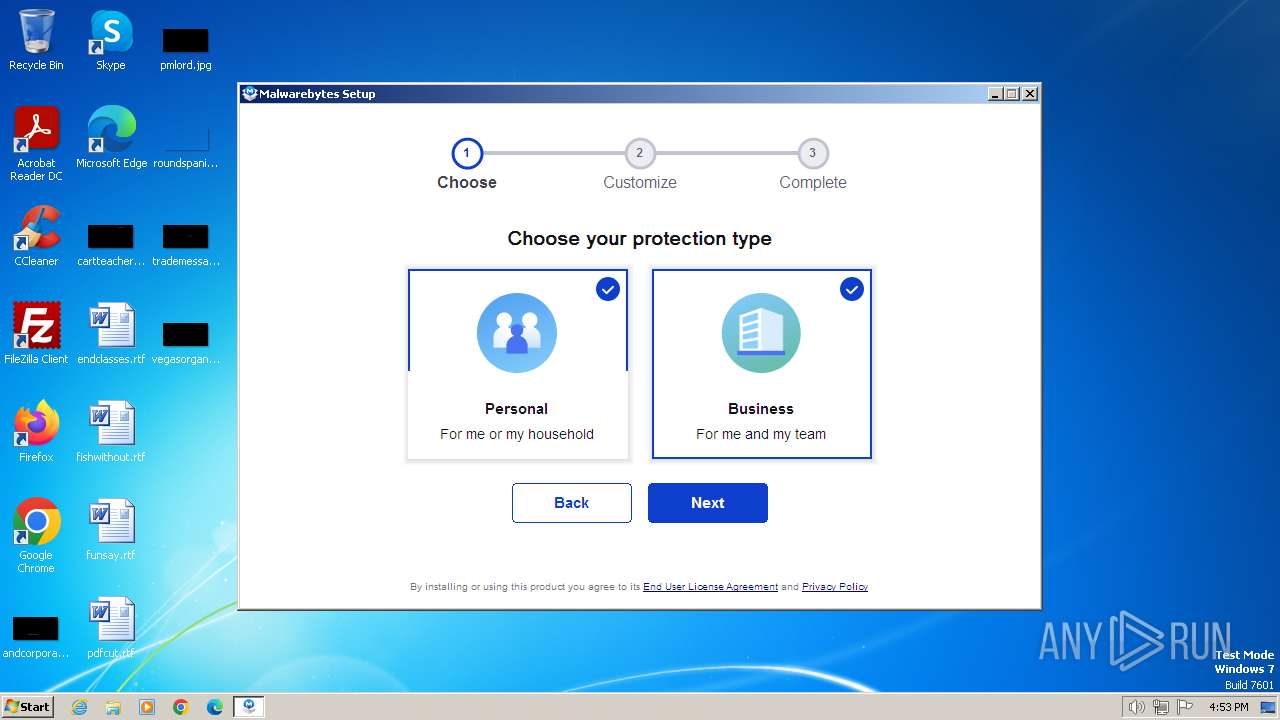
Task: Open Windows Media Player taskbar icon
Action: click(x=147, y=707)
